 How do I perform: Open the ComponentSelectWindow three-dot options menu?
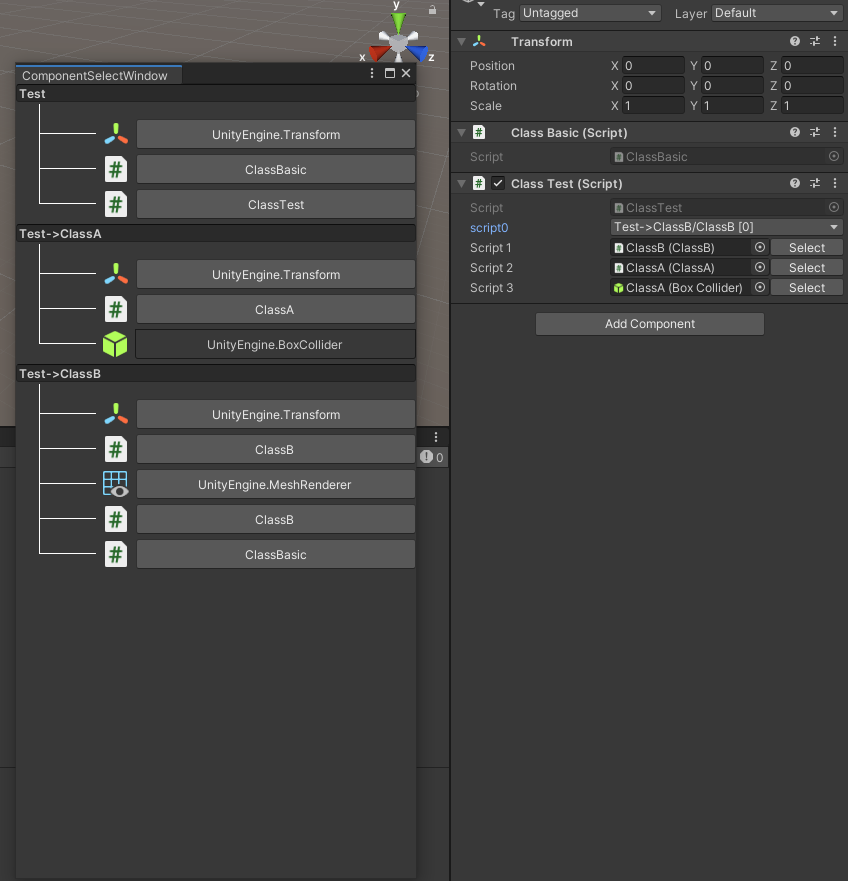pyautogui.click(x=371, y=73)
